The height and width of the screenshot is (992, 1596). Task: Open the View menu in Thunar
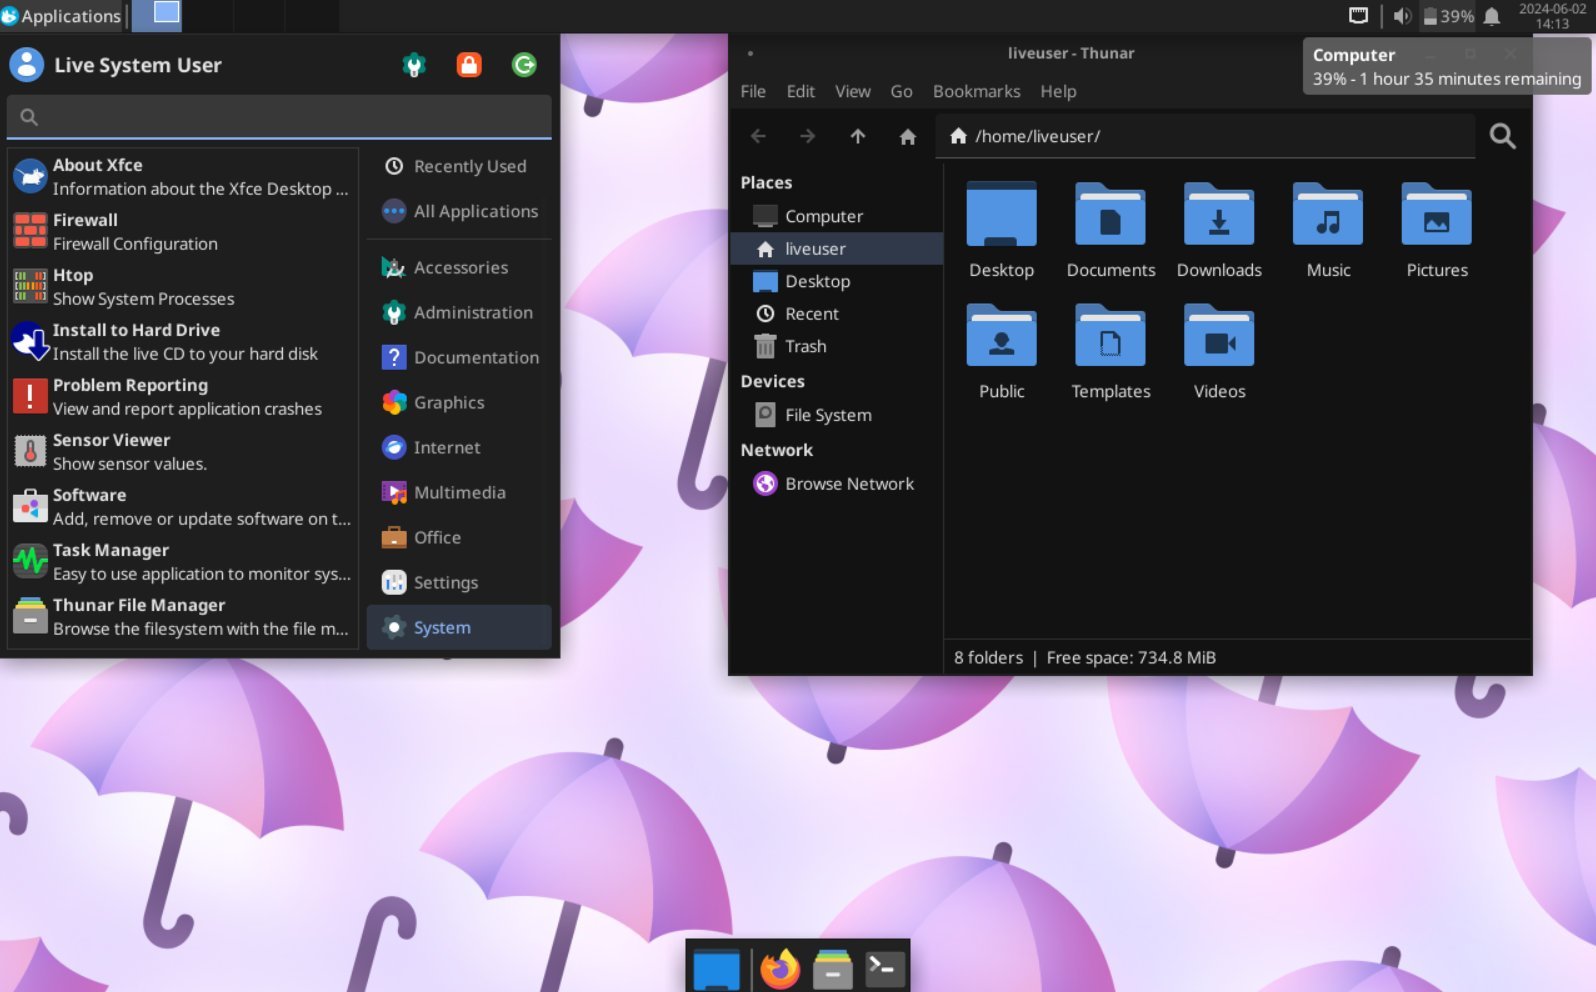[852, 91]
